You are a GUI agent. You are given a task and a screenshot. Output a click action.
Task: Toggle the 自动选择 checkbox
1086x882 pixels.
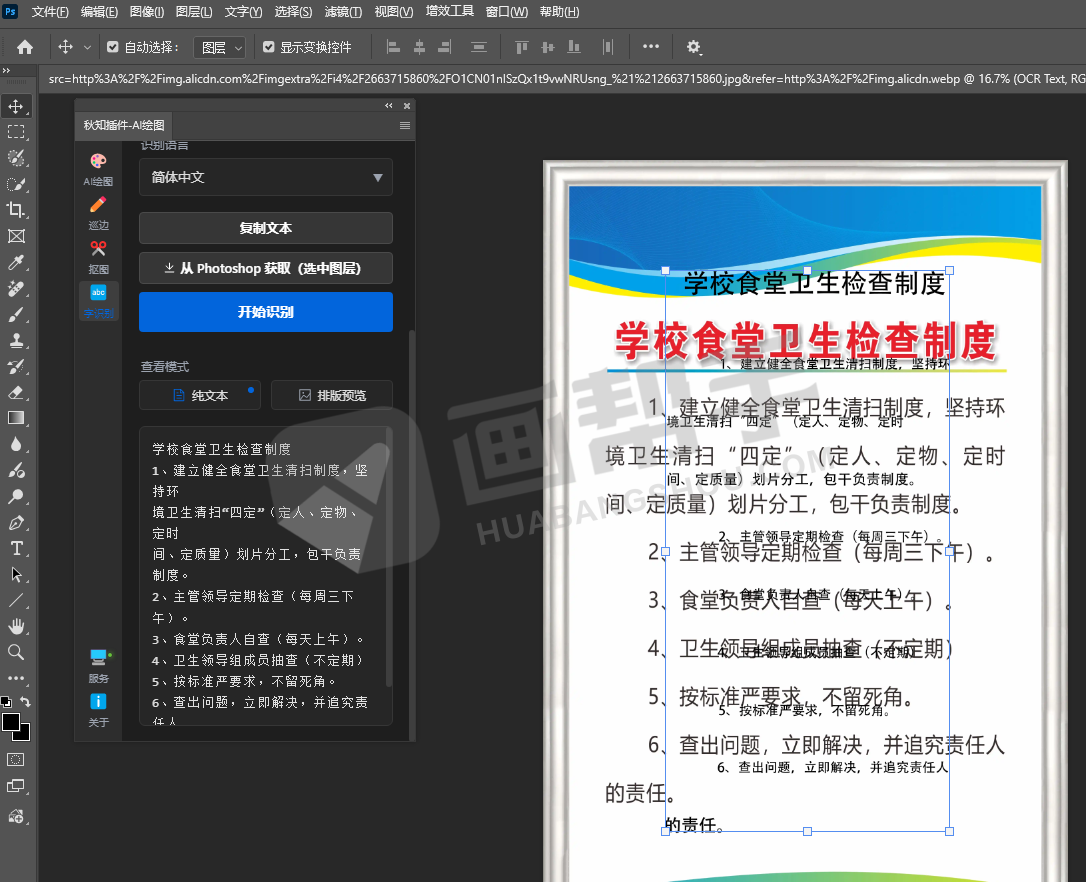113,47
